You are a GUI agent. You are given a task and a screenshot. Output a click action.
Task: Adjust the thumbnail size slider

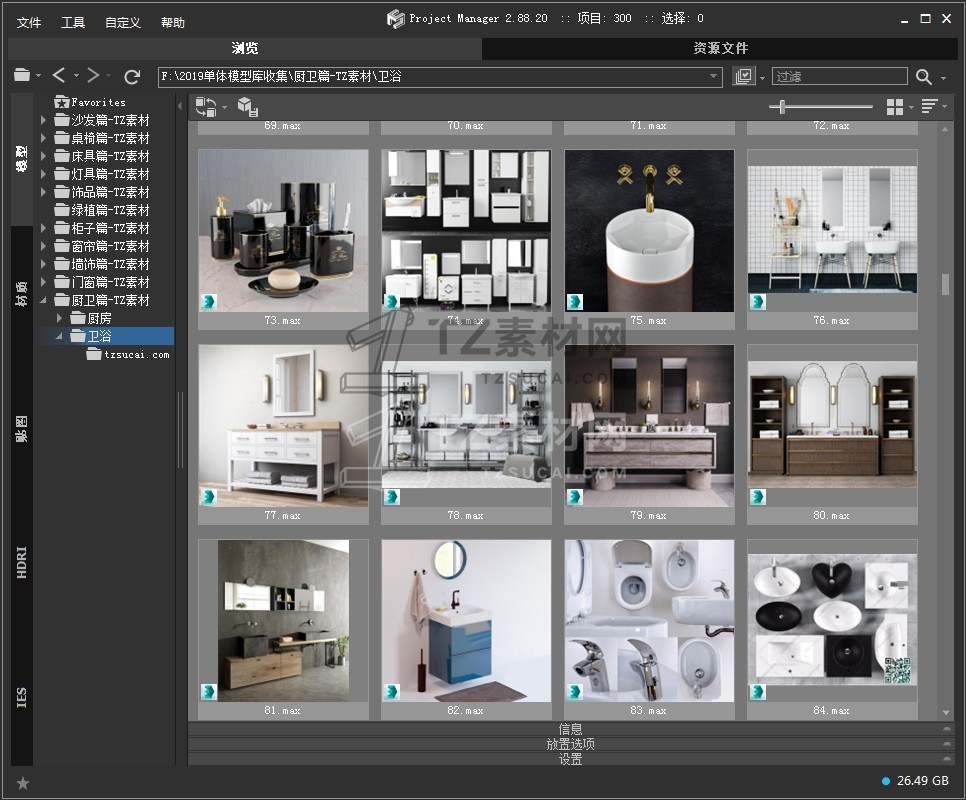point(782,107)
